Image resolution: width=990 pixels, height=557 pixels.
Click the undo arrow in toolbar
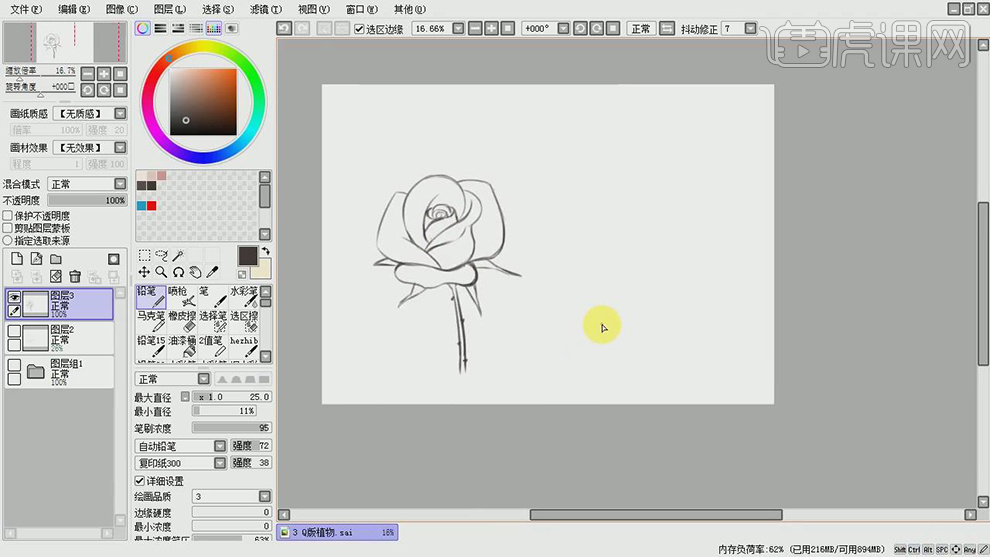click(x=285, y=29)
